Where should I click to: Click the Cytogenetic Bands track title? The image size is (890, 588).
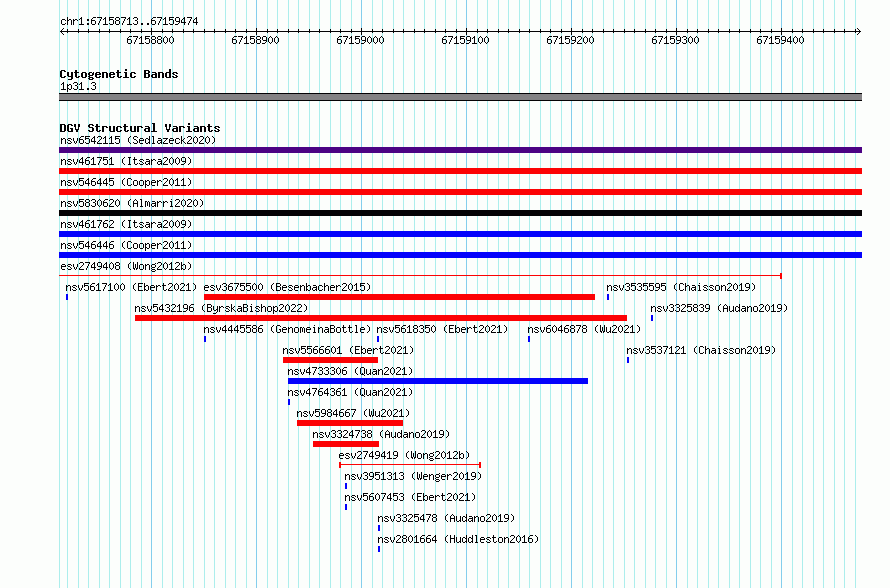click(119, 74)
